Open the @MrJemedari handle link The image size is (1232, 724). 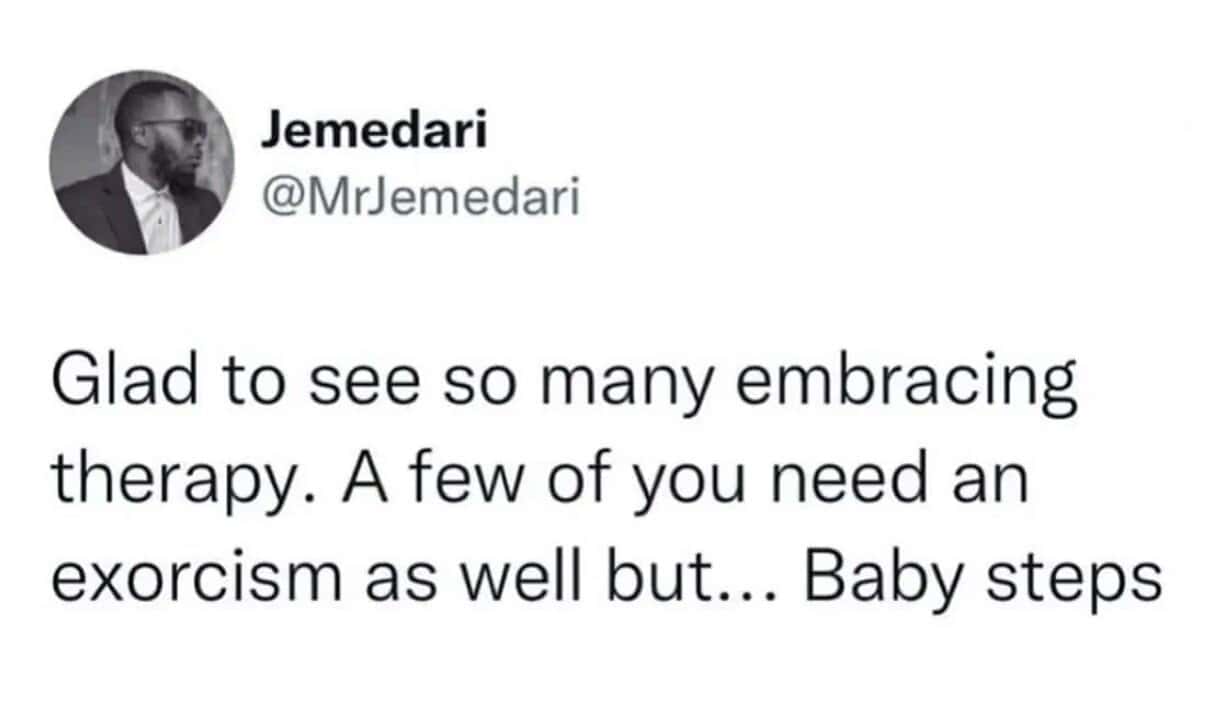[x=420, y=201]
